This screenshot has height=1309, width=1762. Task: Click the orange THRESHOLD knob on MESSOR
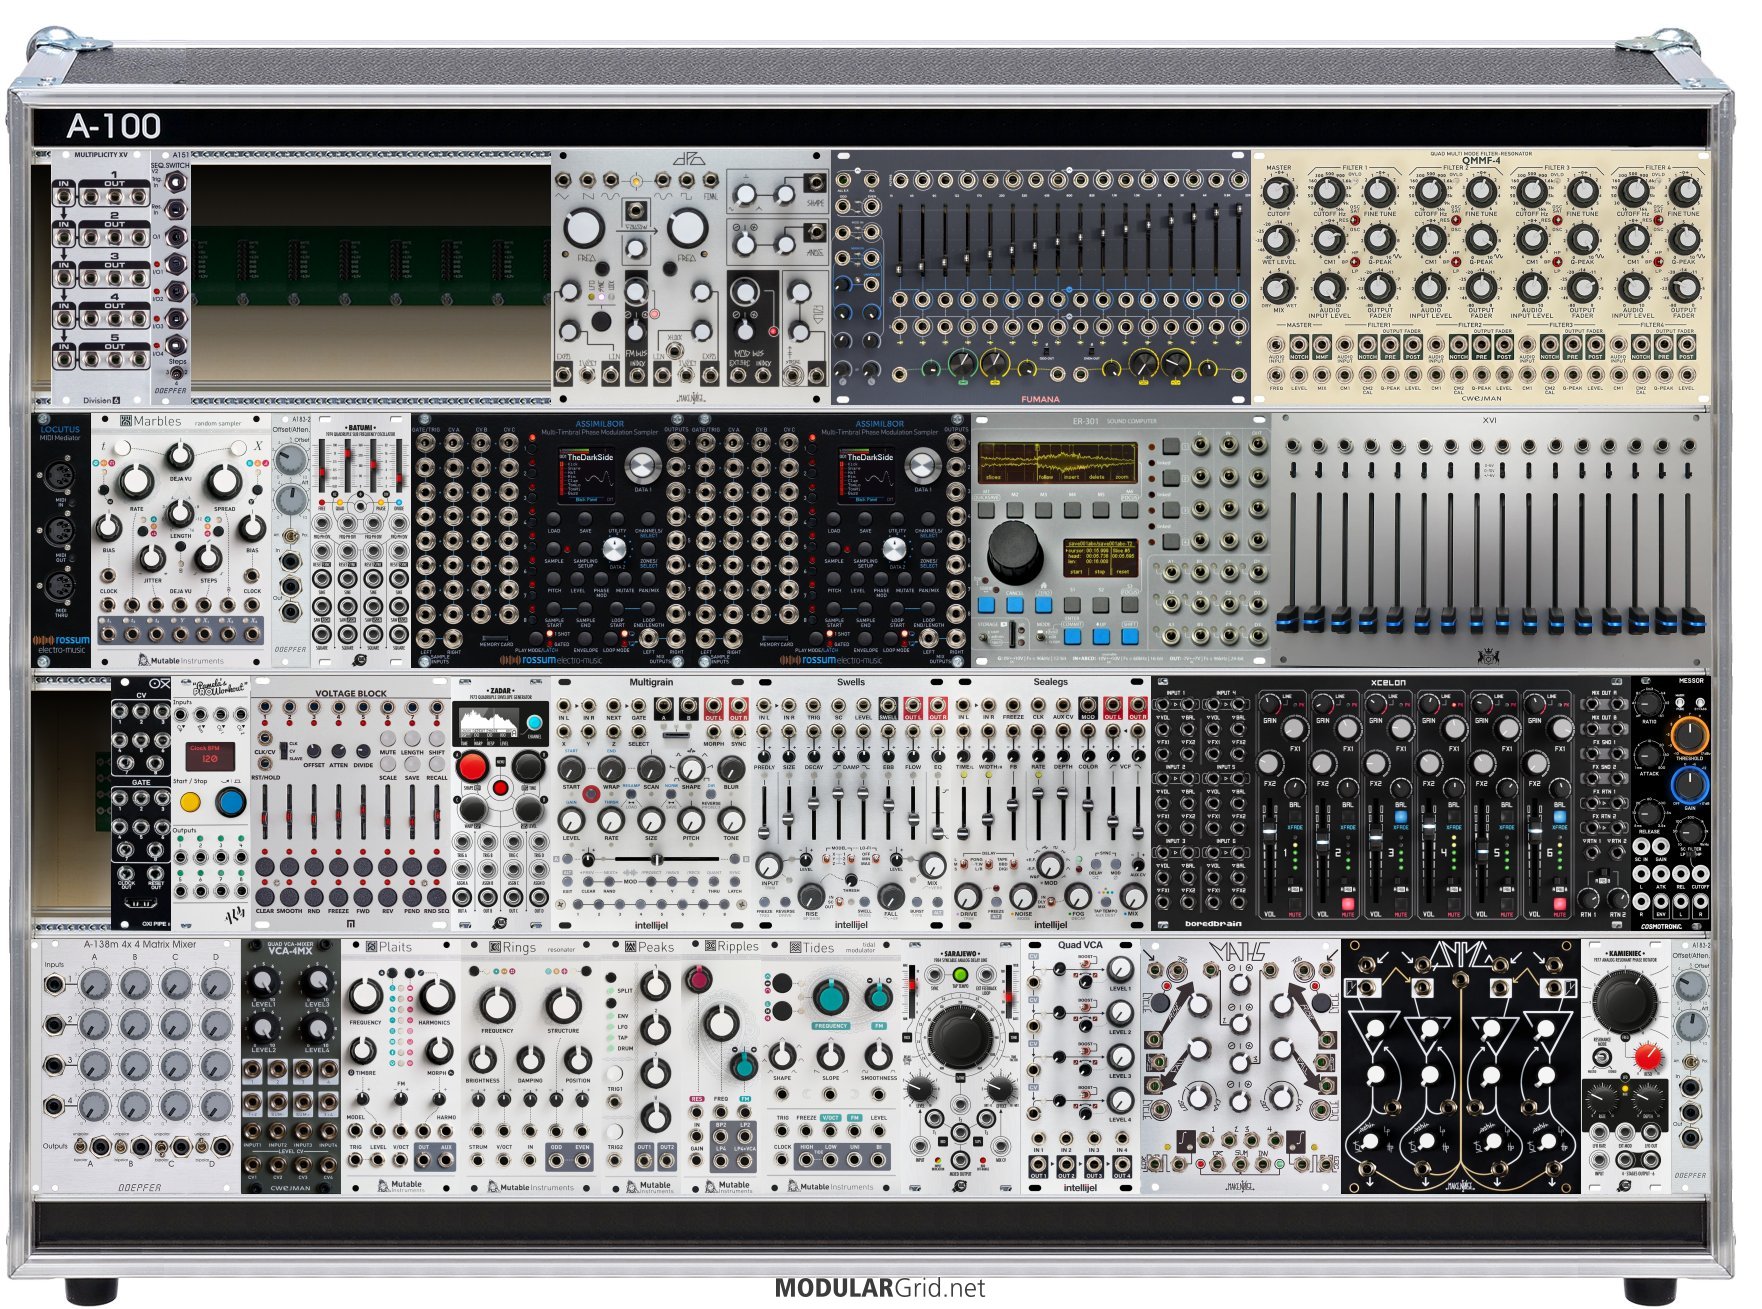point(1689,736)
